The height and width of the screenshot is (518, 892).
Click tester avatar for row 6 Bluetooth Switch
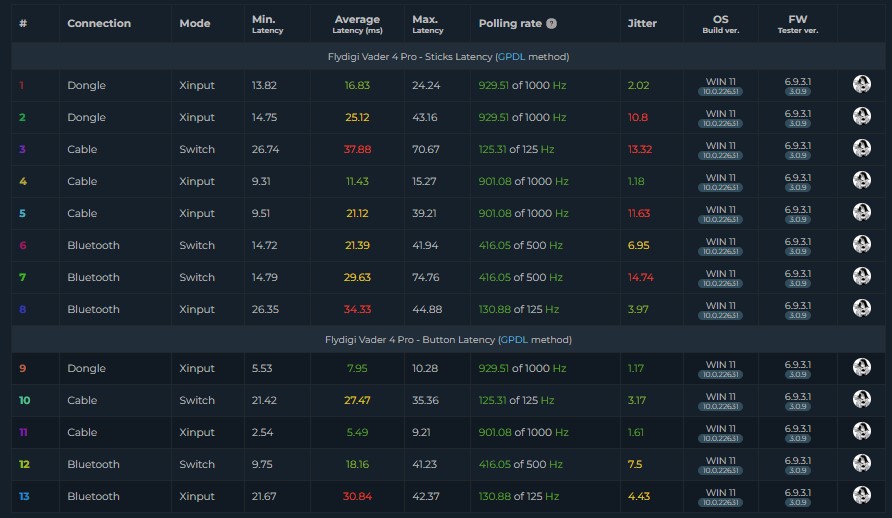click(x=862, y=245)
